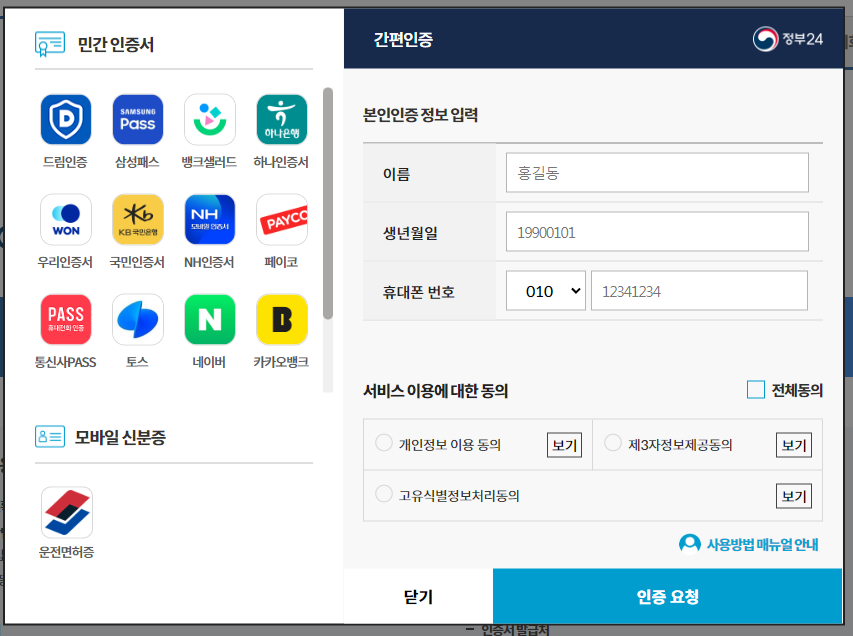
Task: Click the 닫기 button
Action: tap(418, 596)
